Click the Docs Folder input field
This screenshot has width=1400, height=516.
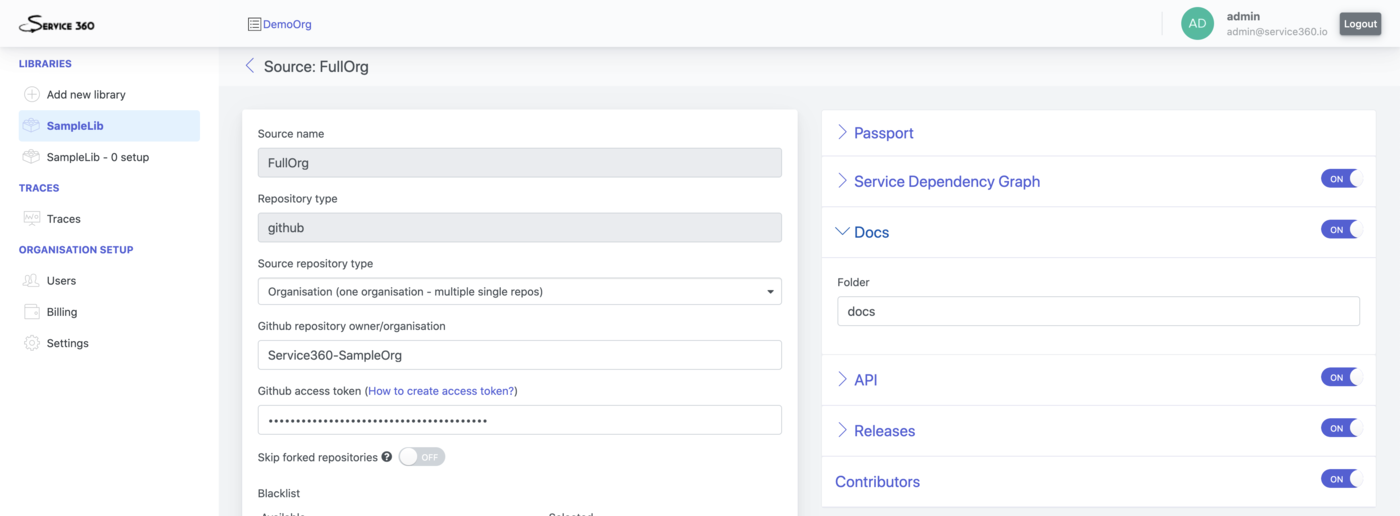pyautogui.click(x=1098, y=311)
